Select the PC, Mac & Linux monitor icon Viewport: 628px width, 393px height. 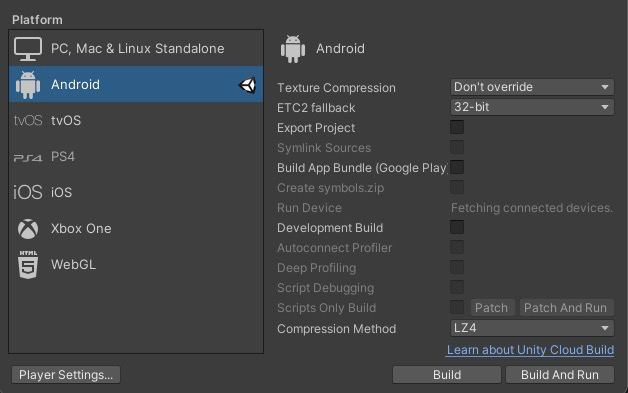click(x=28, y=49)
